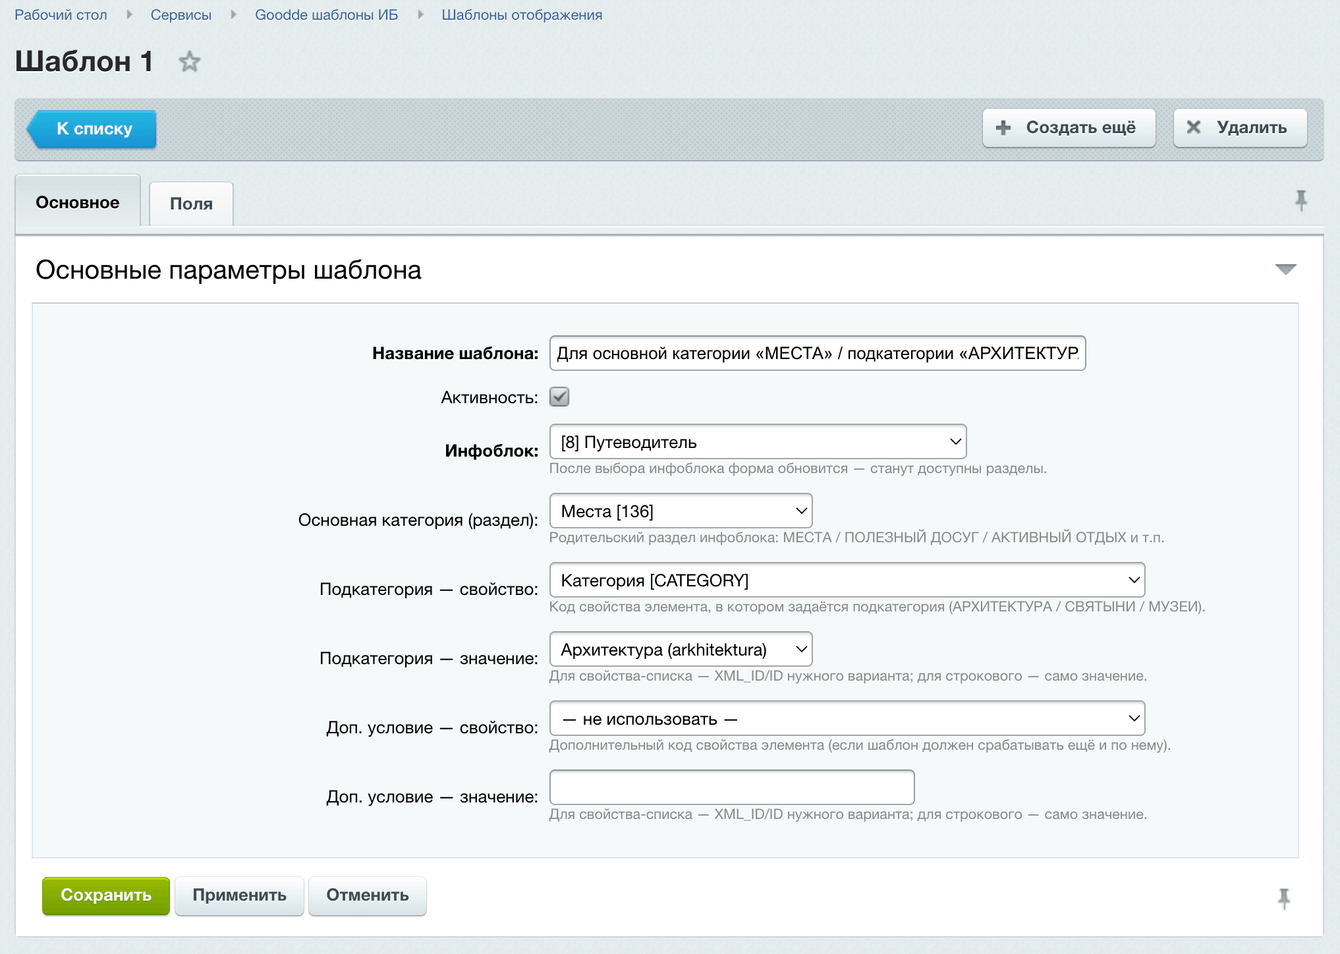Open Сервисы breadcrumb link
This screenshot has width=1340, height=954.
(181, 15)
